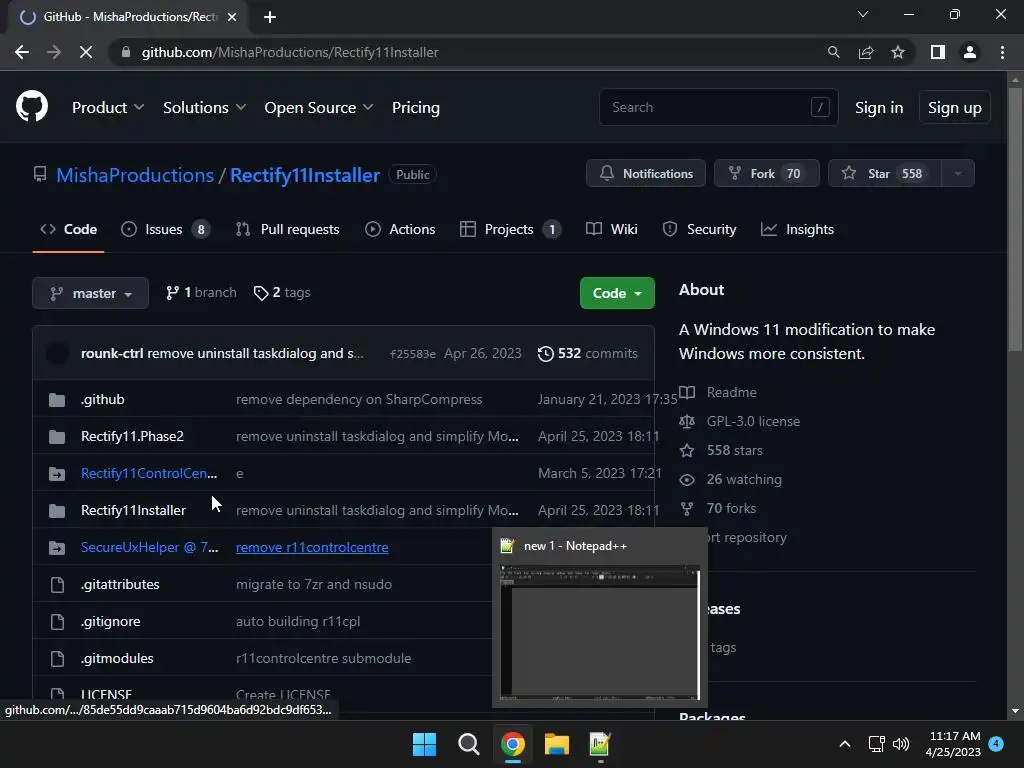Expand the Solutions menu
The width and height of the screenshot is (1024, 768).
tap(204, 107)
